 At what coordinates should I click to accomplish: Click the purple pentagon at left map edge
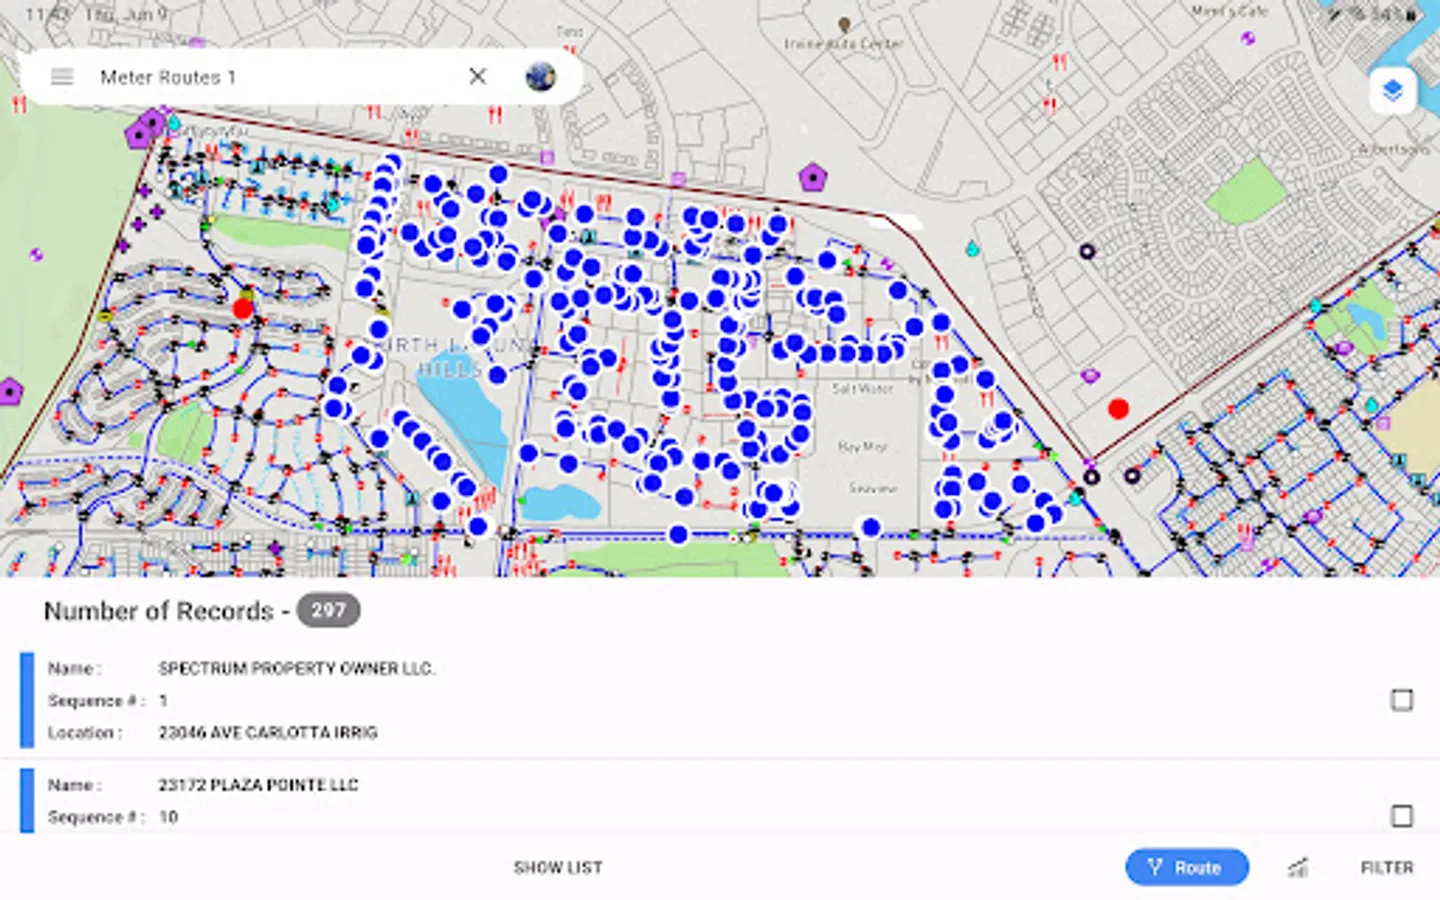(10, 391)
